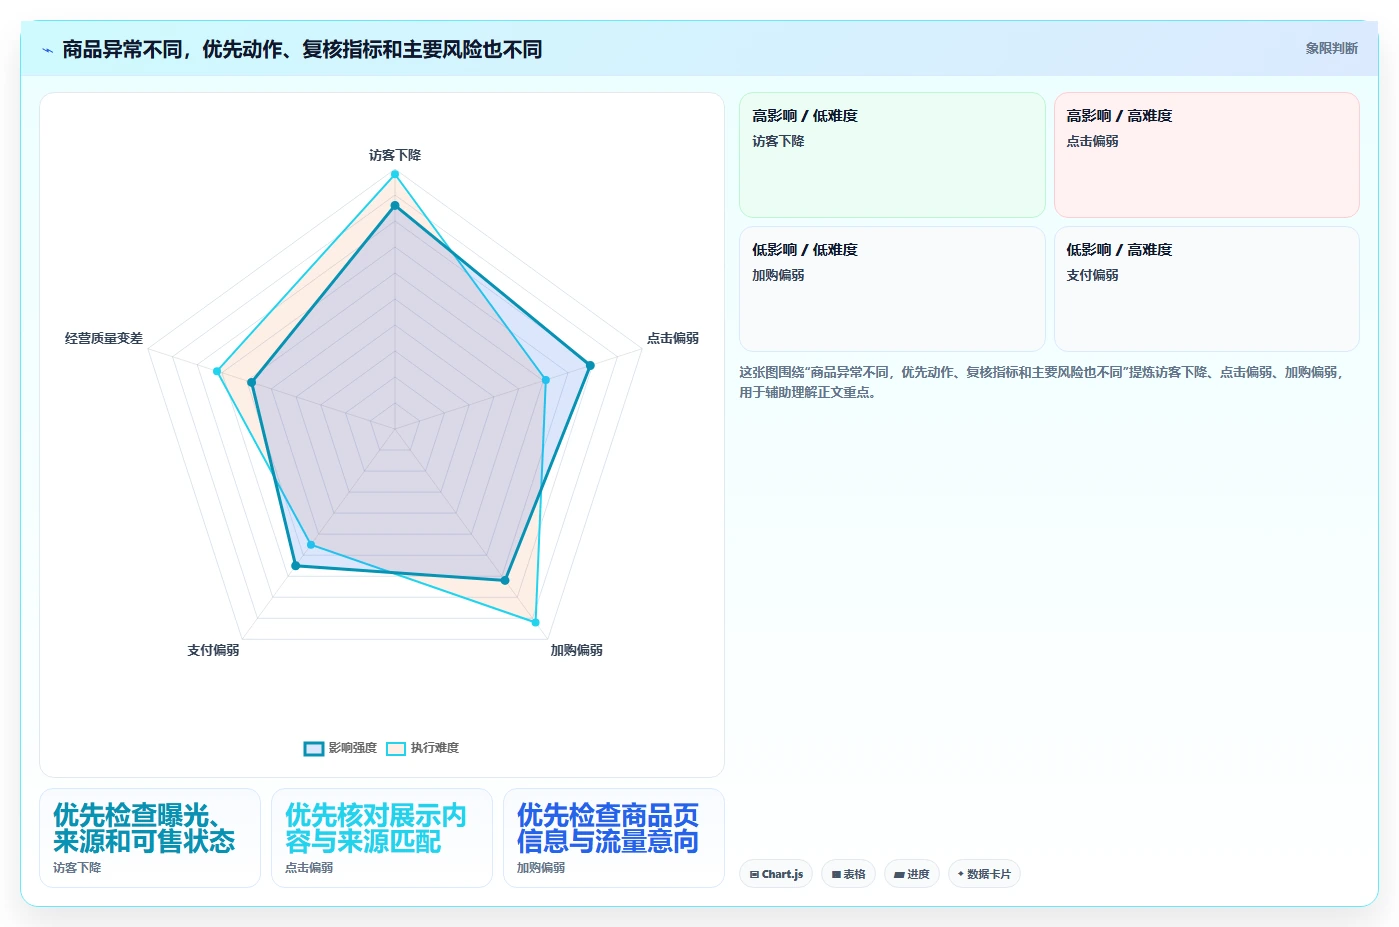Click the lightning icon beside the title

47,50
